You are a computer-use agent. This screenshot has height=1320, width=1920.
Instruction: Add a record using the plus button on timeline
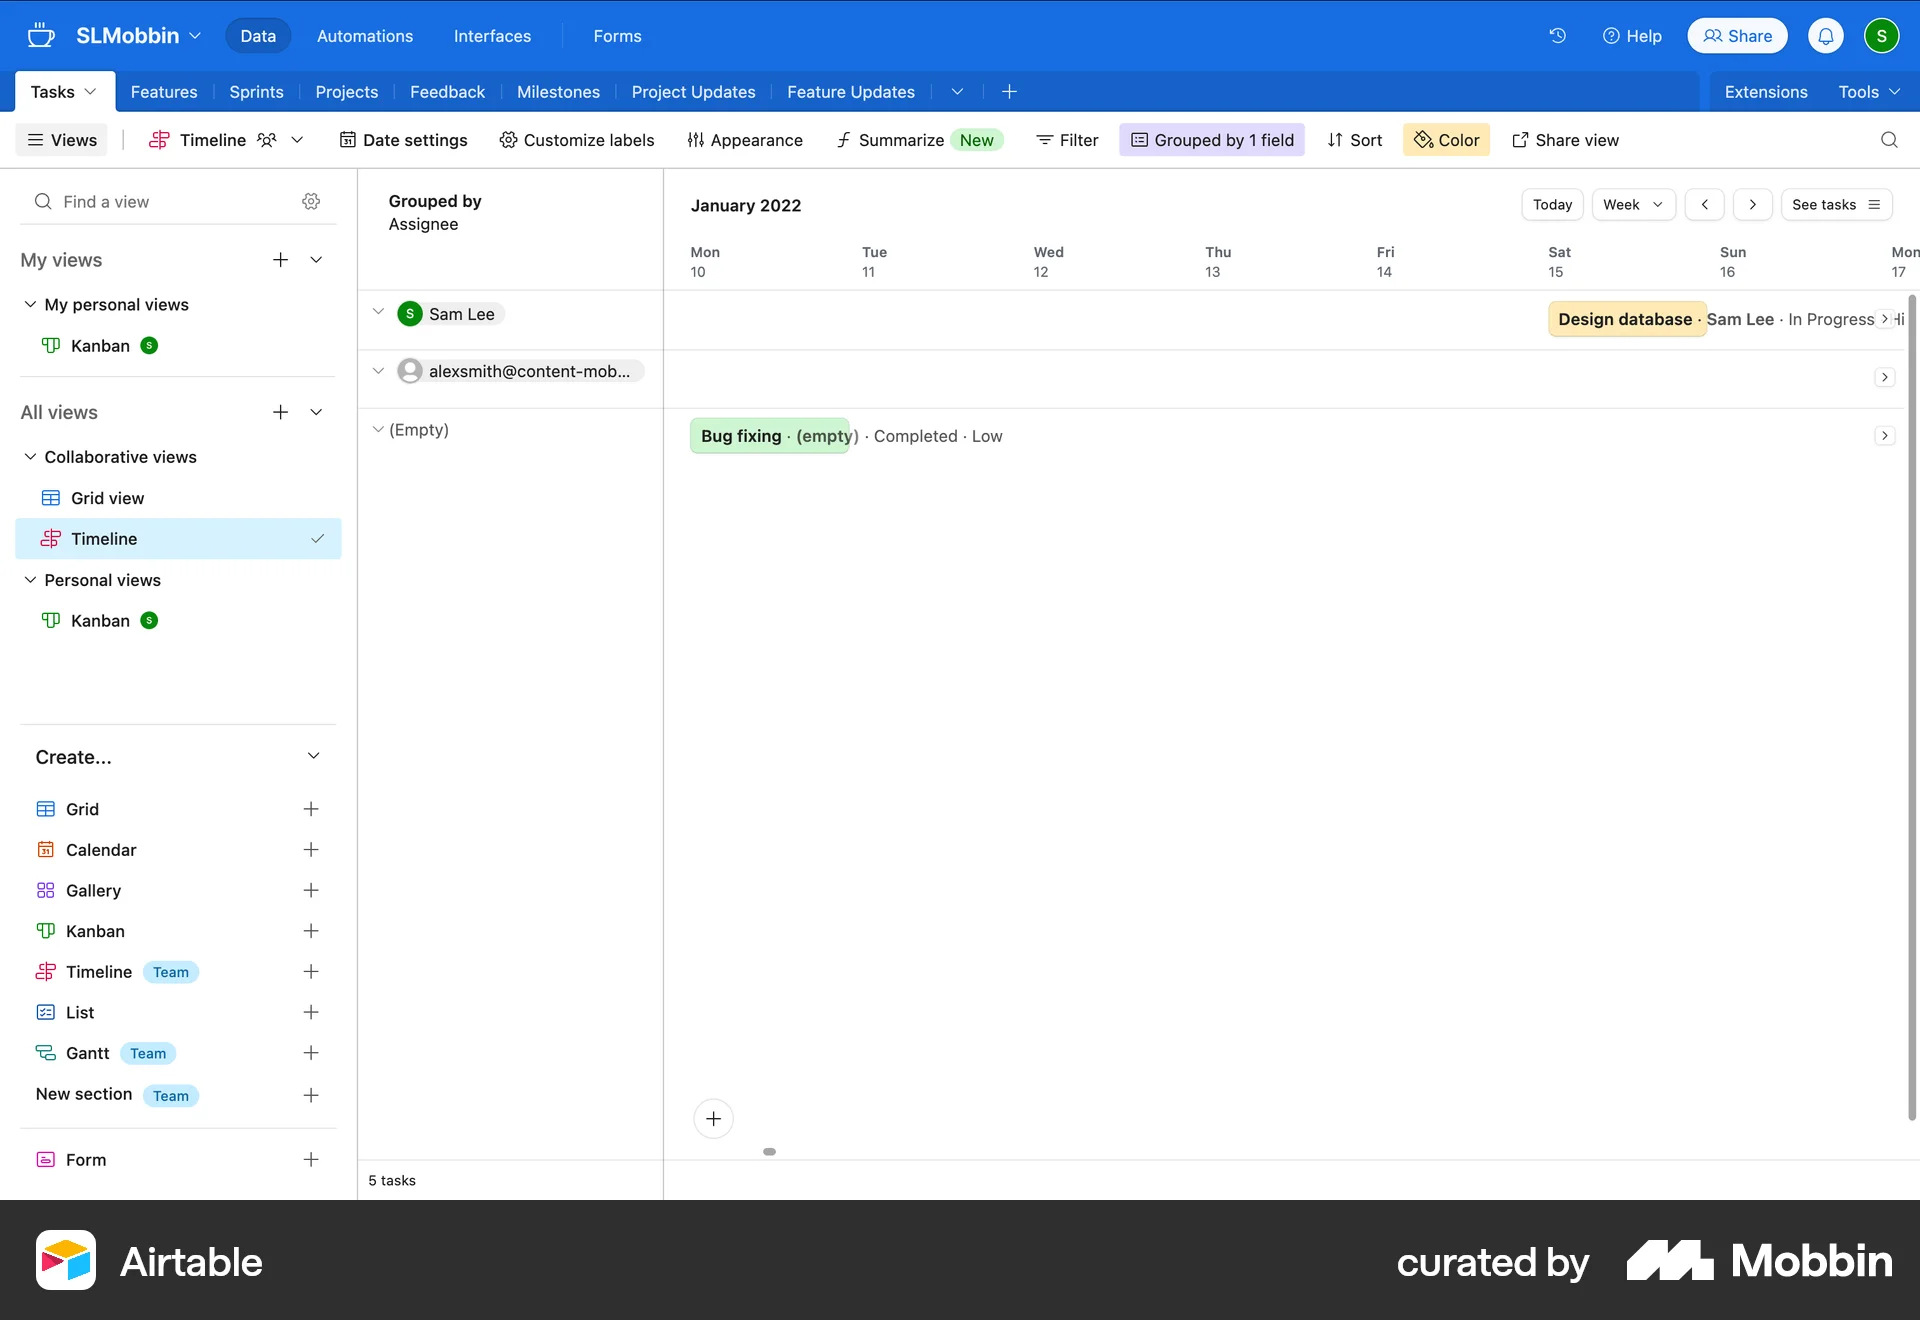click(x=712, y=1118)
